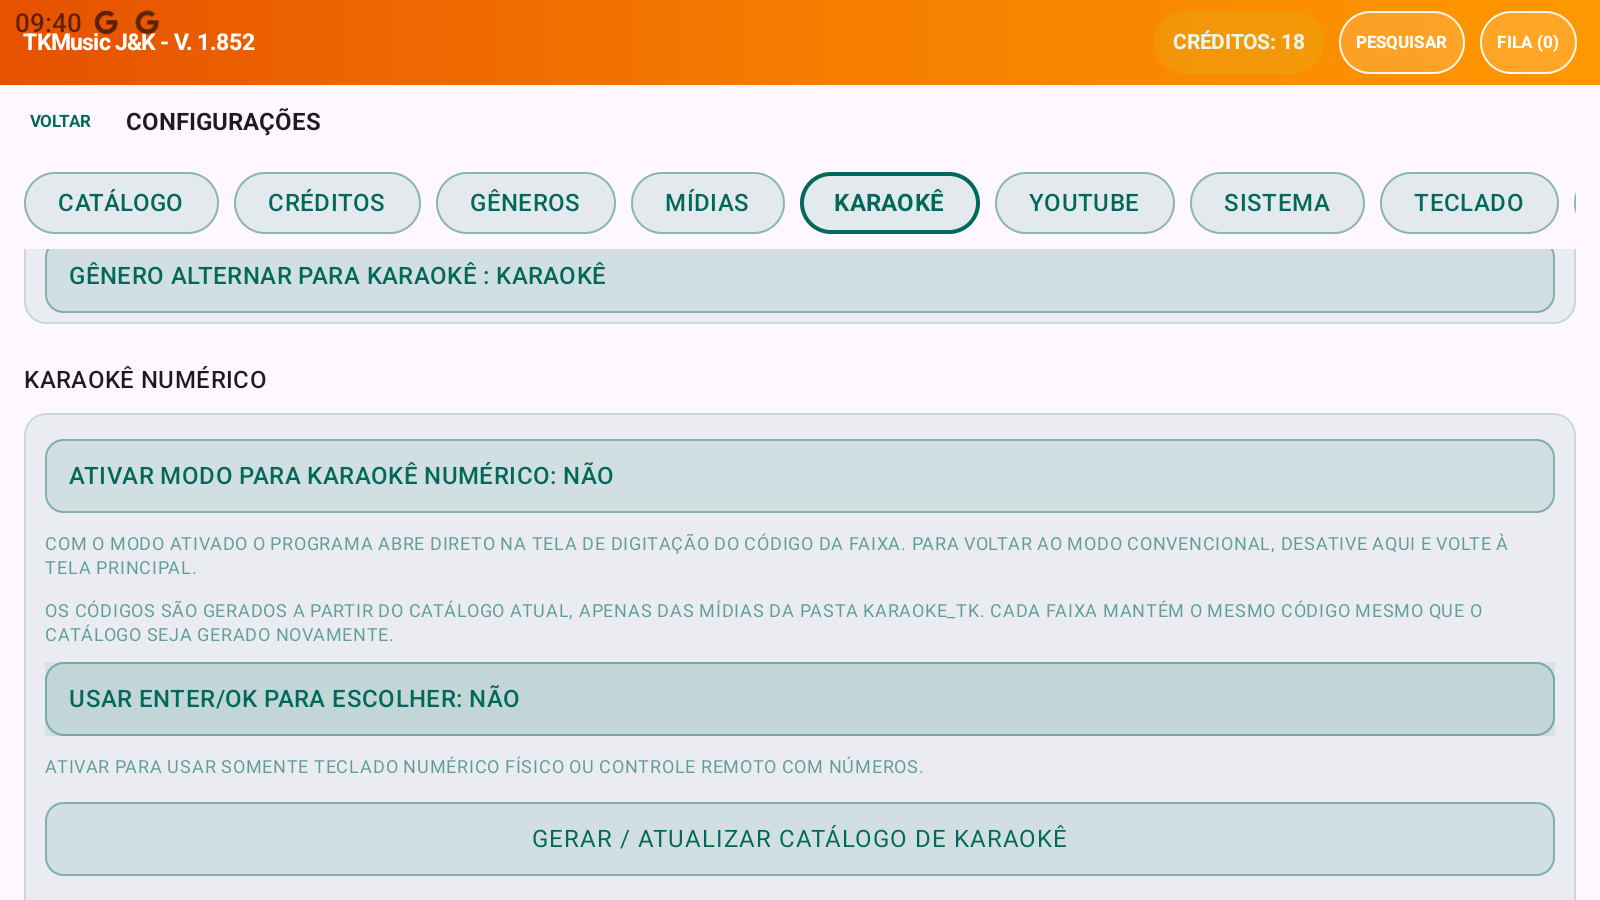Click the KARAOKÊ NUMÉRICO section heading
1600x900 pixels.
coord(145,380)
